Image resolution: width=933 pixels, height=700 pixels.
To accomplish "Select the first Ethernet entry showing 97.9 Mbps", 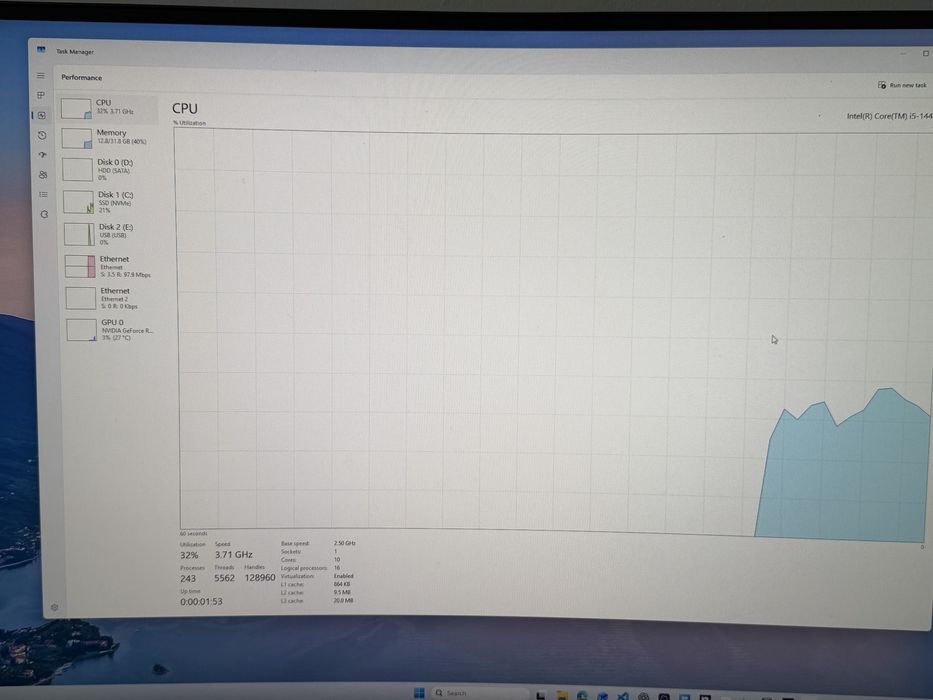I will click(113, 267).
